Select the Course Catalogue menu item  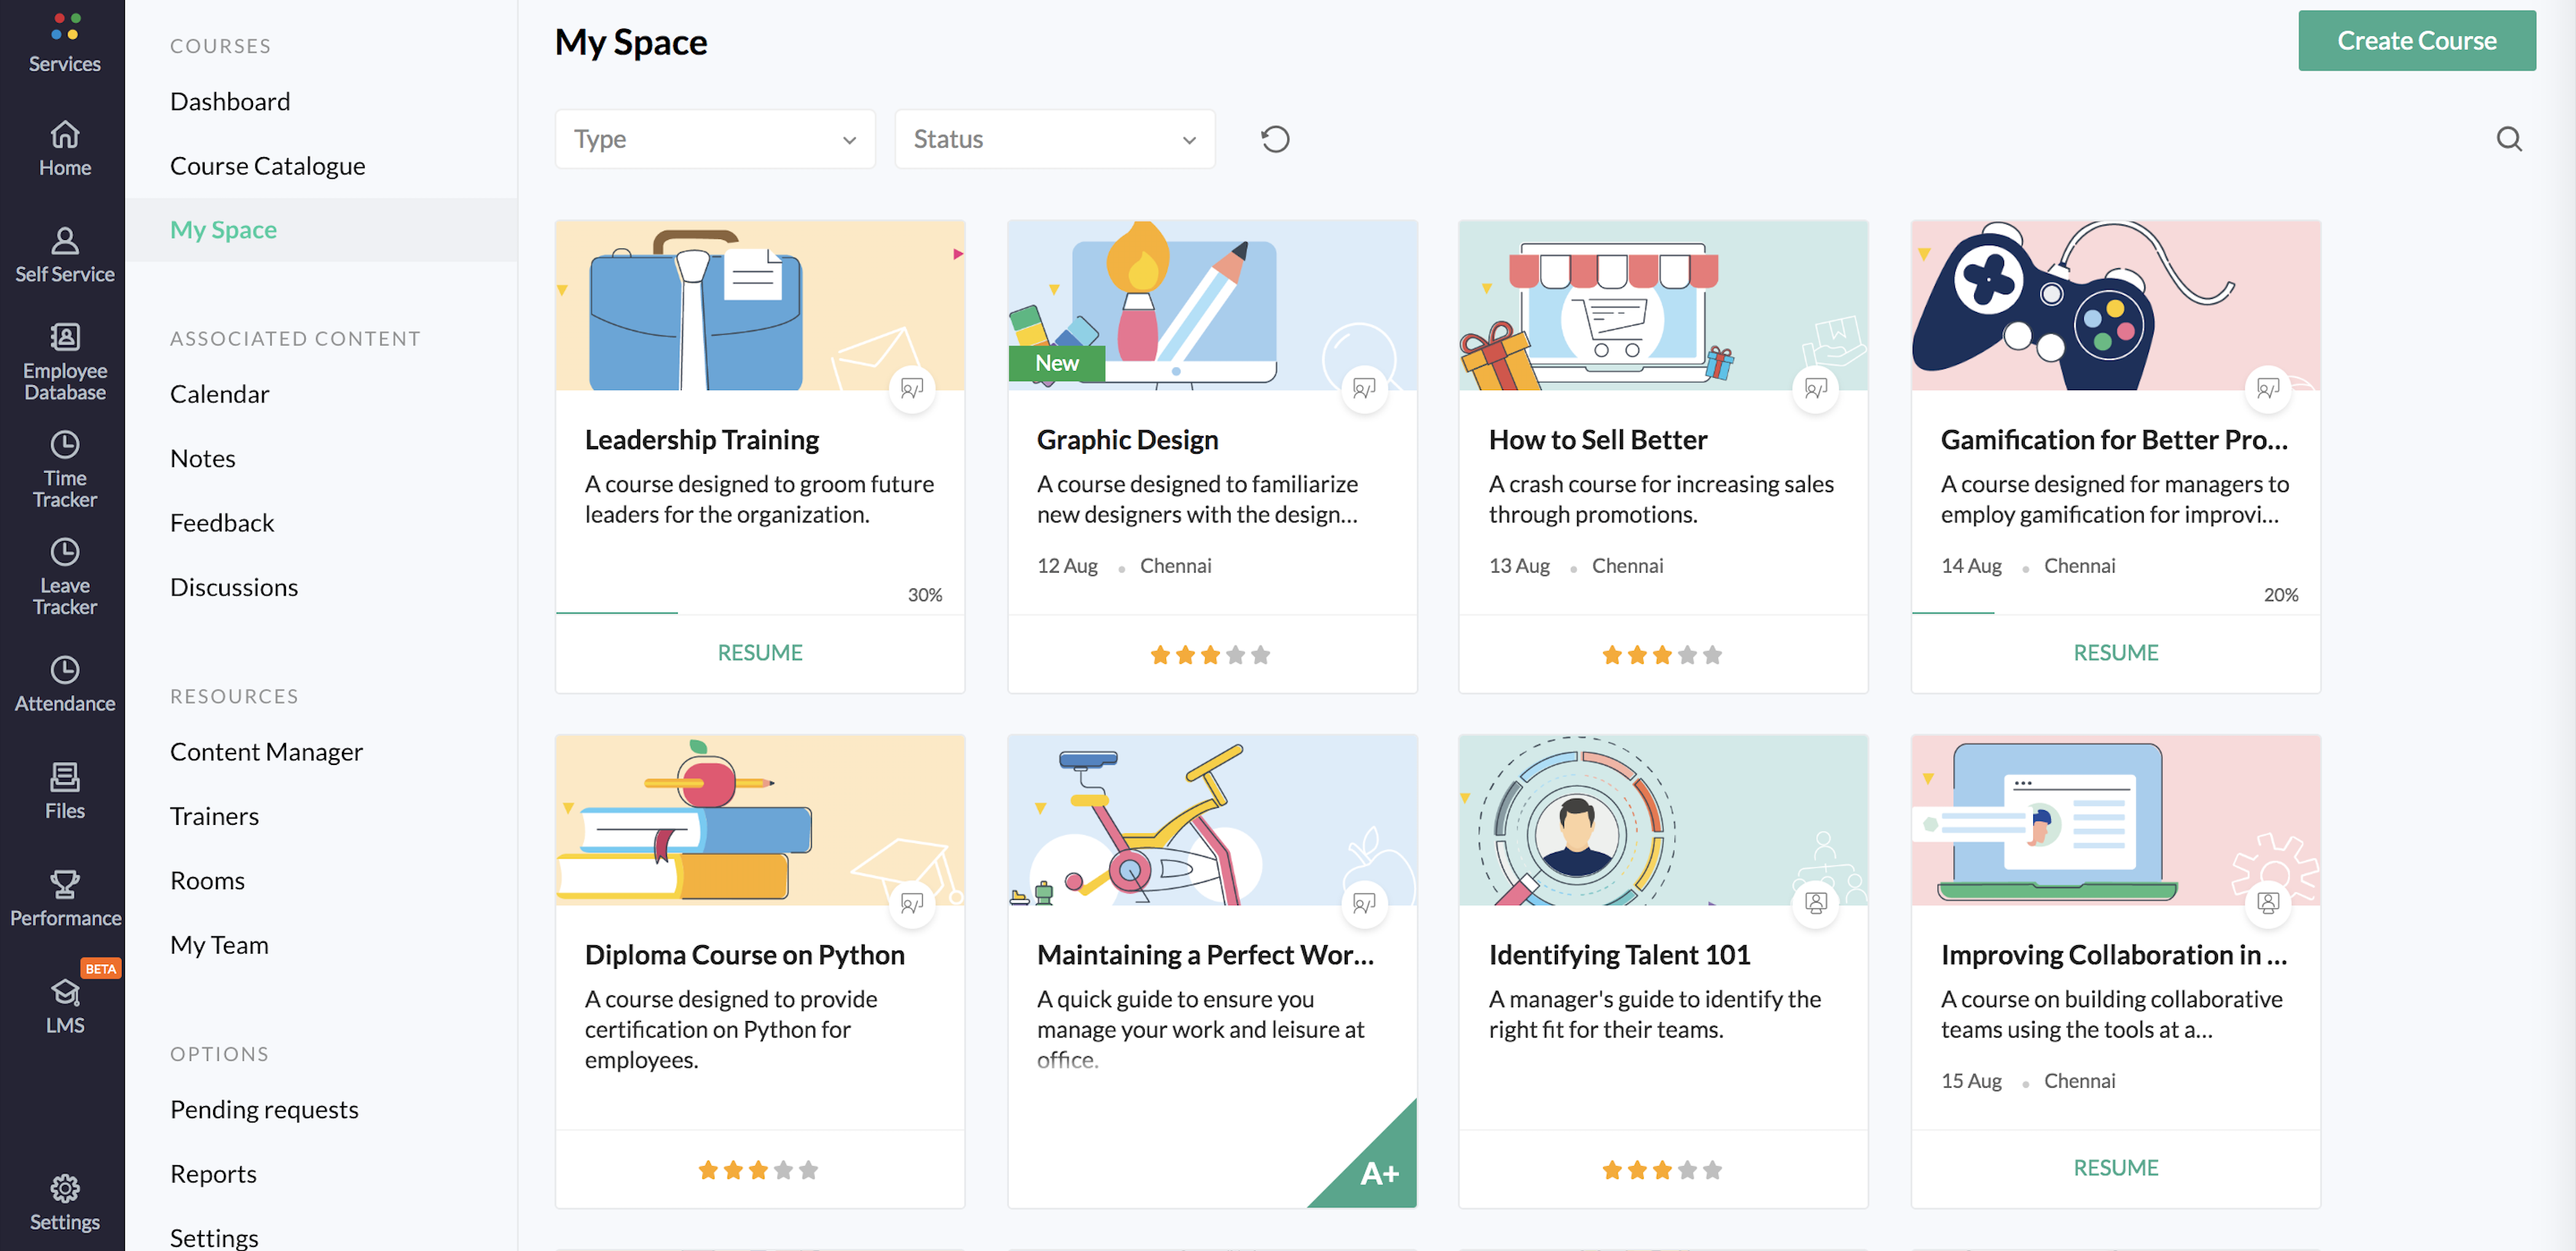[x=268, y=166]
